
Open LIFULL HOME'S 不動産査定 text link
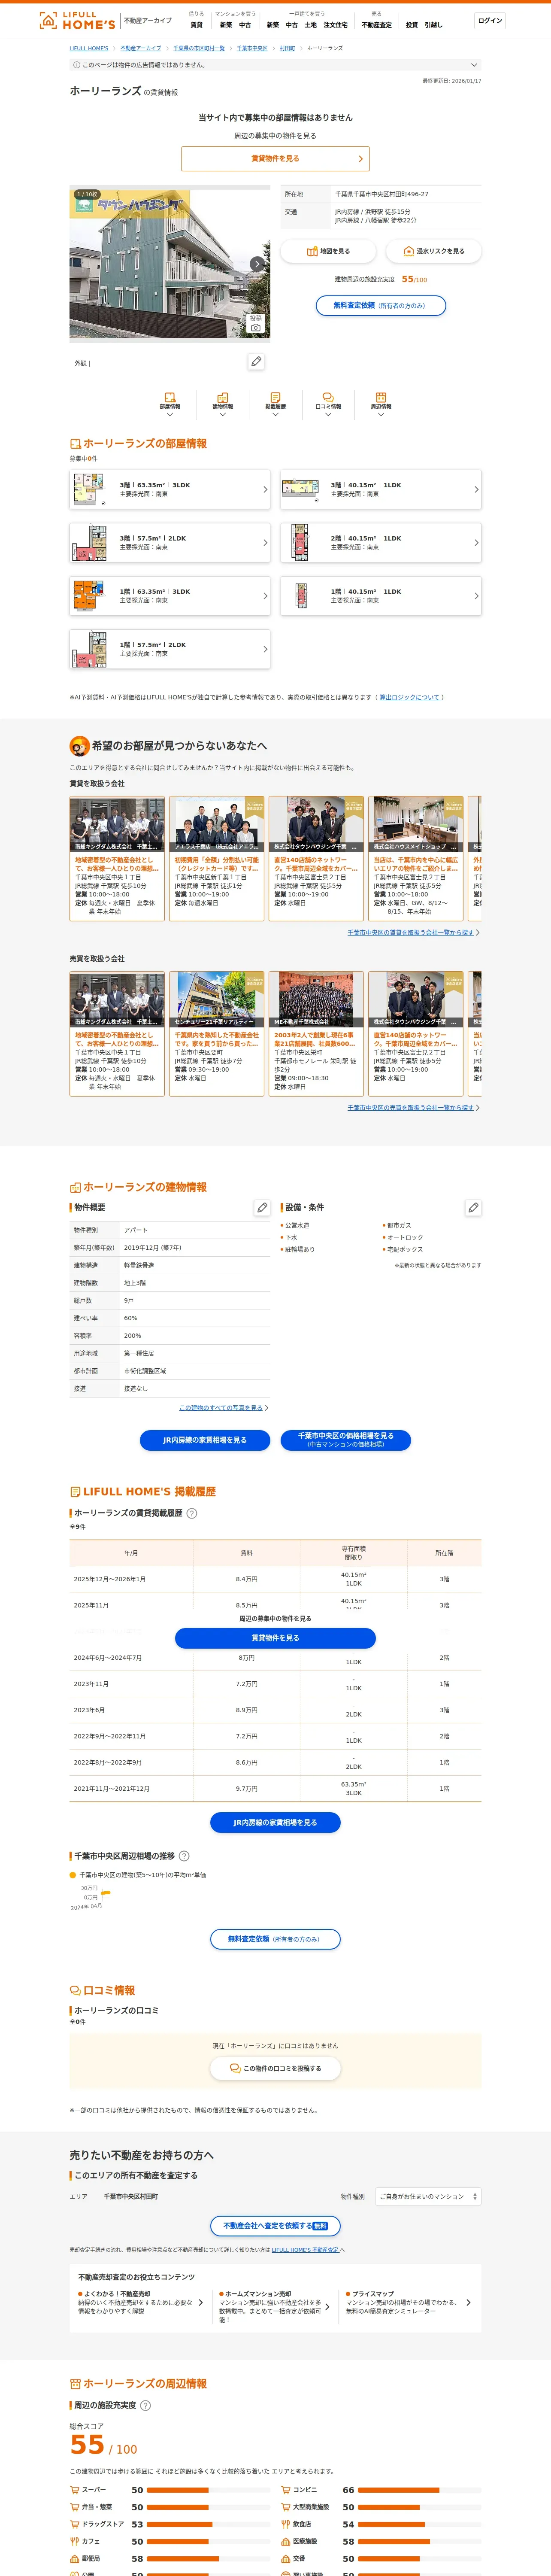[305, 2250]
